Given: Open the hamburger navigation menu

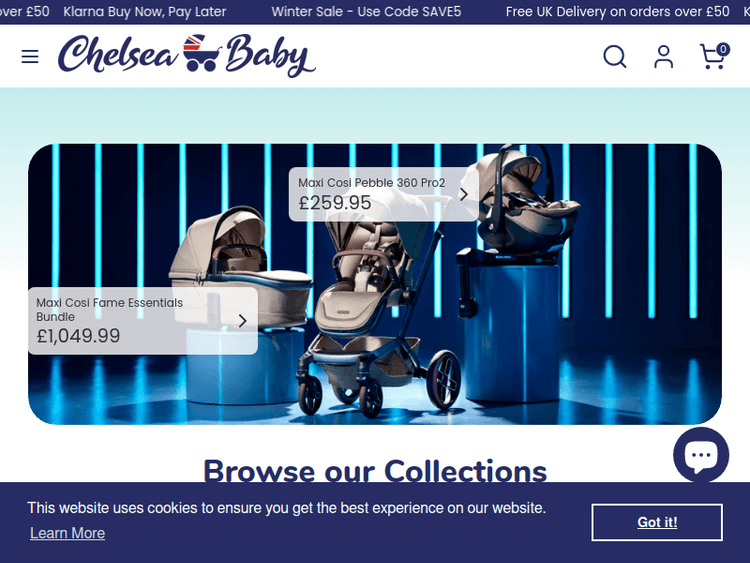Looking at the screenshot, I should (30, 56).
